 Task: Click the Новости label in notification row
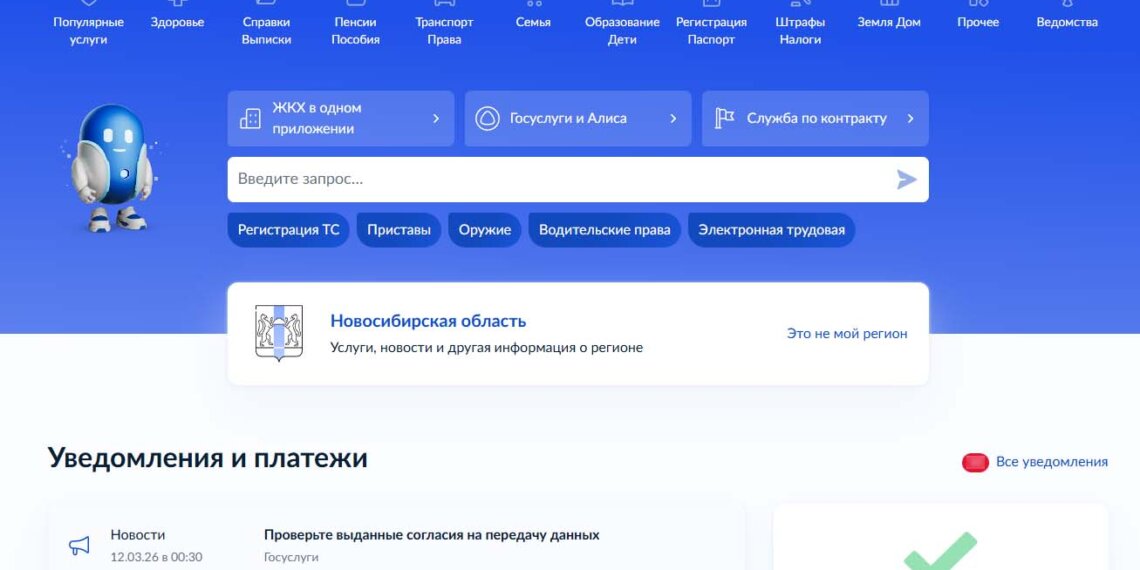pos(137,535)
